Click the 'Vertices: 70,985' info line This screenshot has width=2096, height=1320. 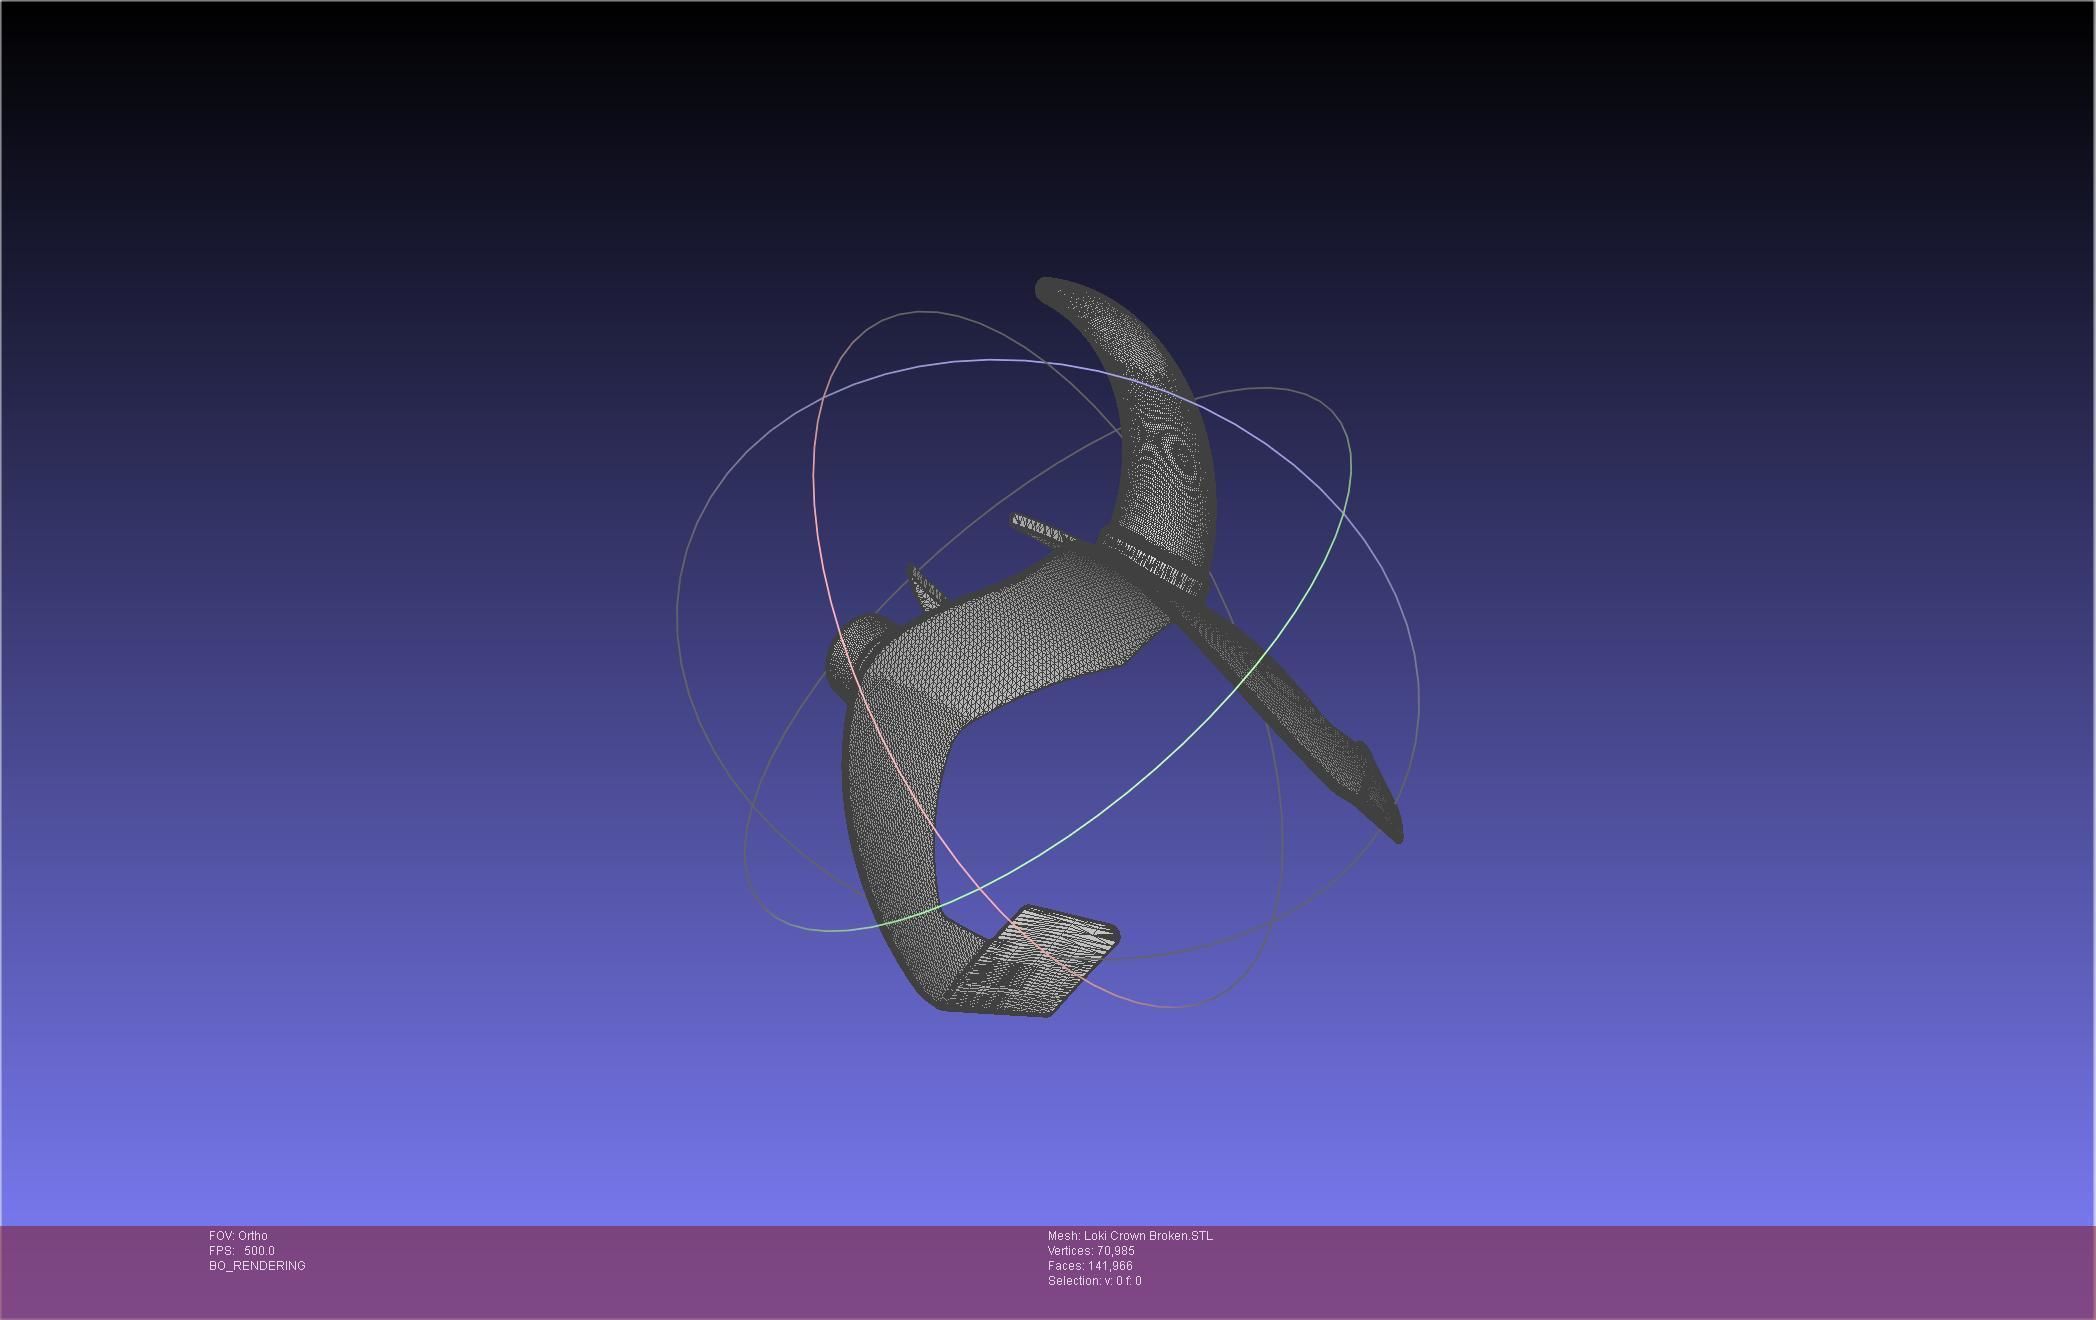click(x=1091, y=1251)
